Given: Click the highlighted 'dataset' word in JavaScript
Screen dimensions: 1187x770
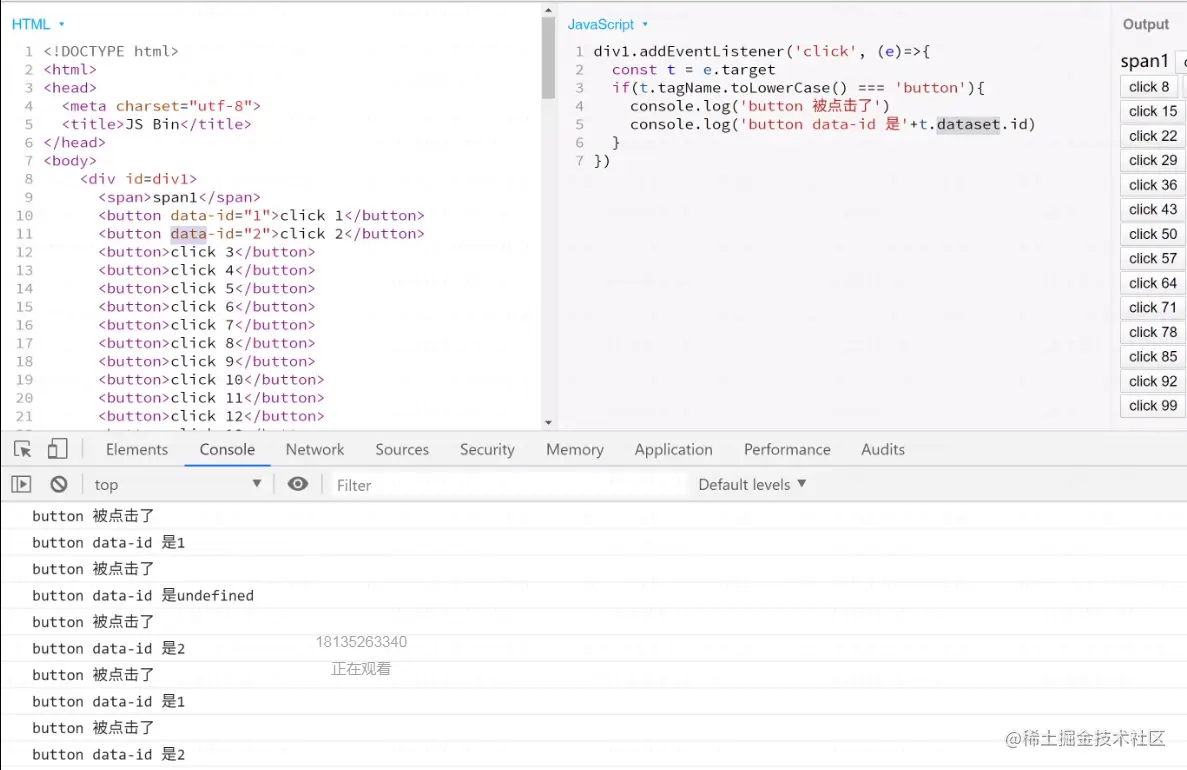Looking at the screenshot, I should pos(968,124).
